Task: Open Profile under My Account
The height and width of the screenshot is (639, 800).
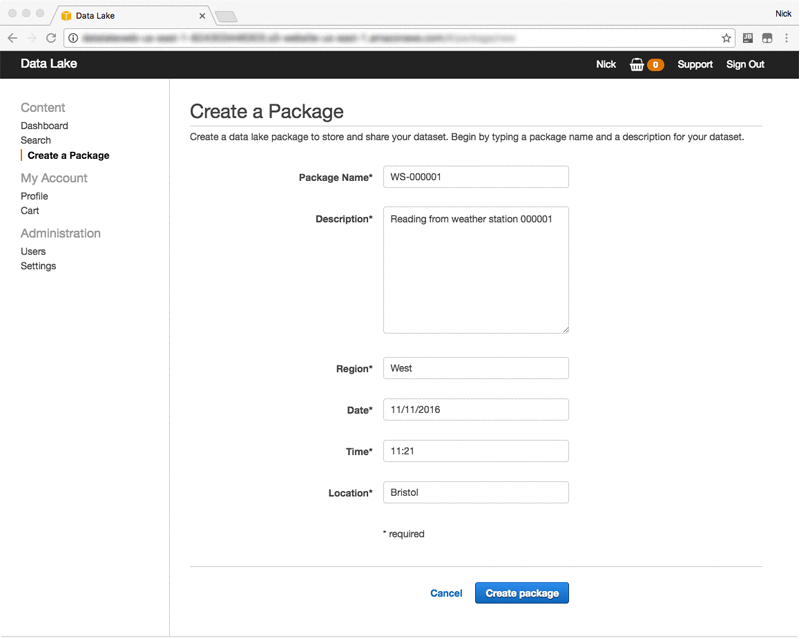Action: coord(34,196)
